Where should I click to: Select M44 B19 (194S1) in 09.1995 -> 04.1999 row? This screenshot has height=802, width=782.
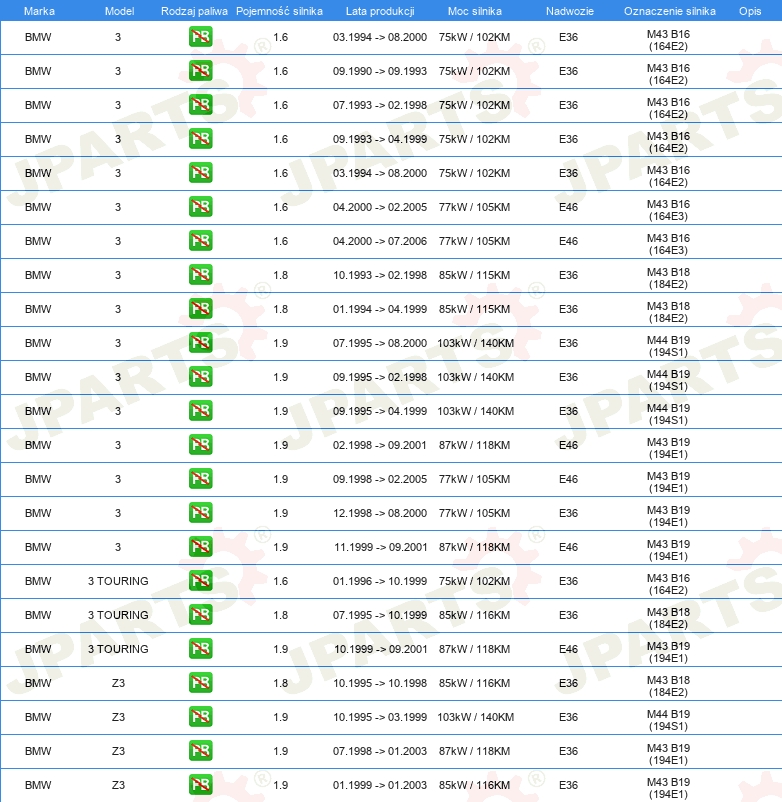tap(668, 414)
